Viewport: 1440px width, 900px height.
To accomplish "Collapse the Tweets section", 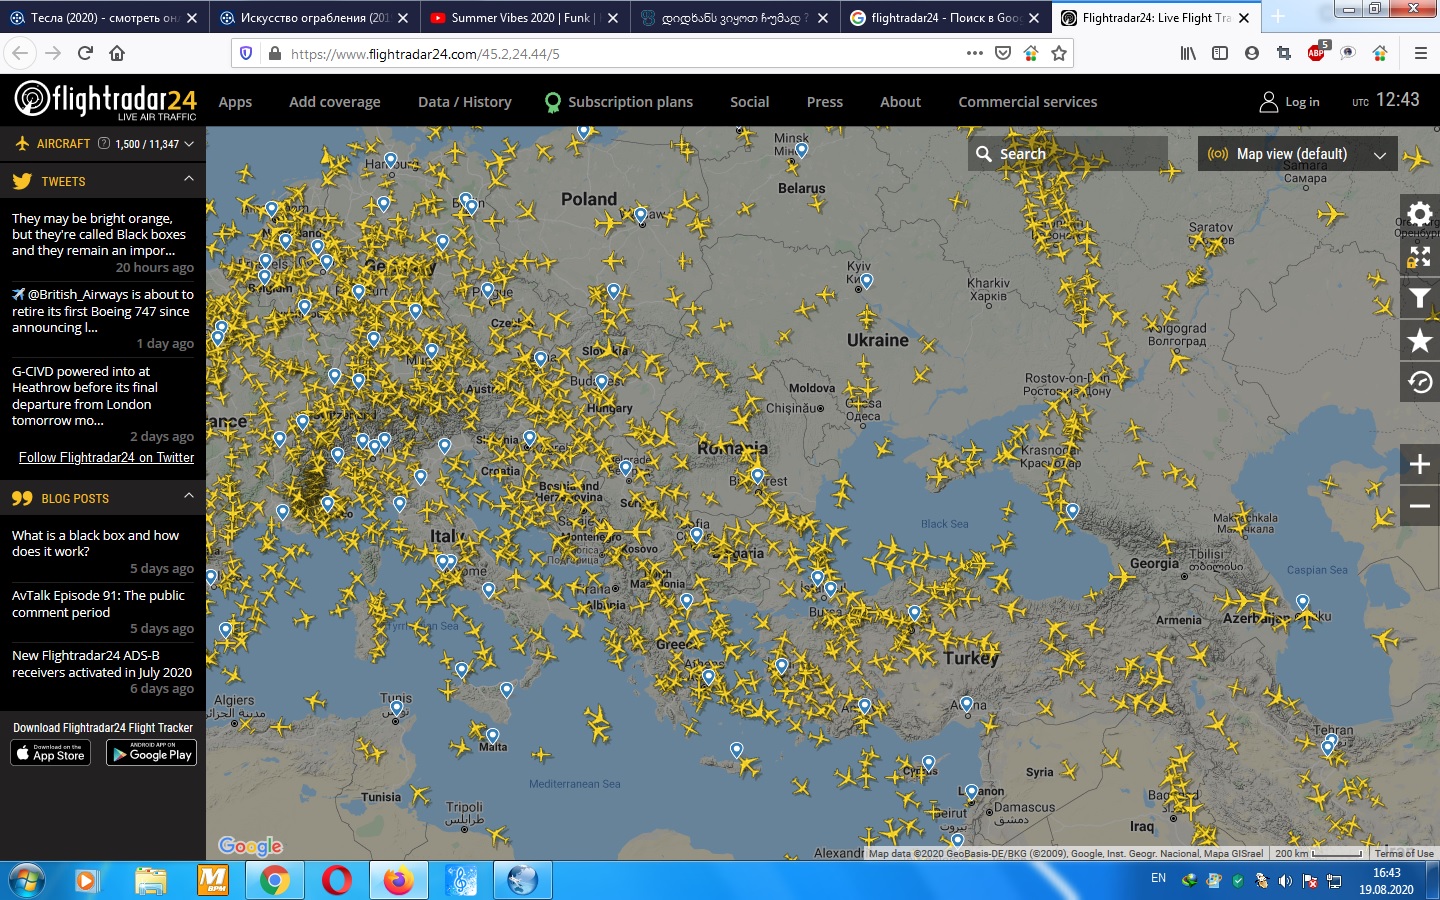I will point(189,179).
